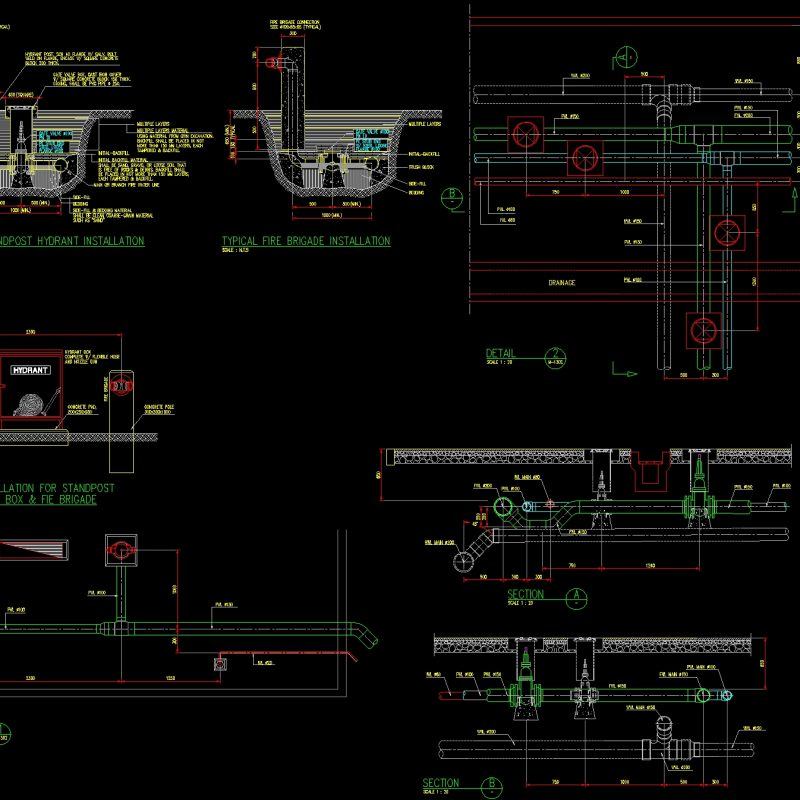Screen dimensions: 800x800
Task: Select the hose reel drawing inside the hydrant box
Action: [x=32, y=403]
